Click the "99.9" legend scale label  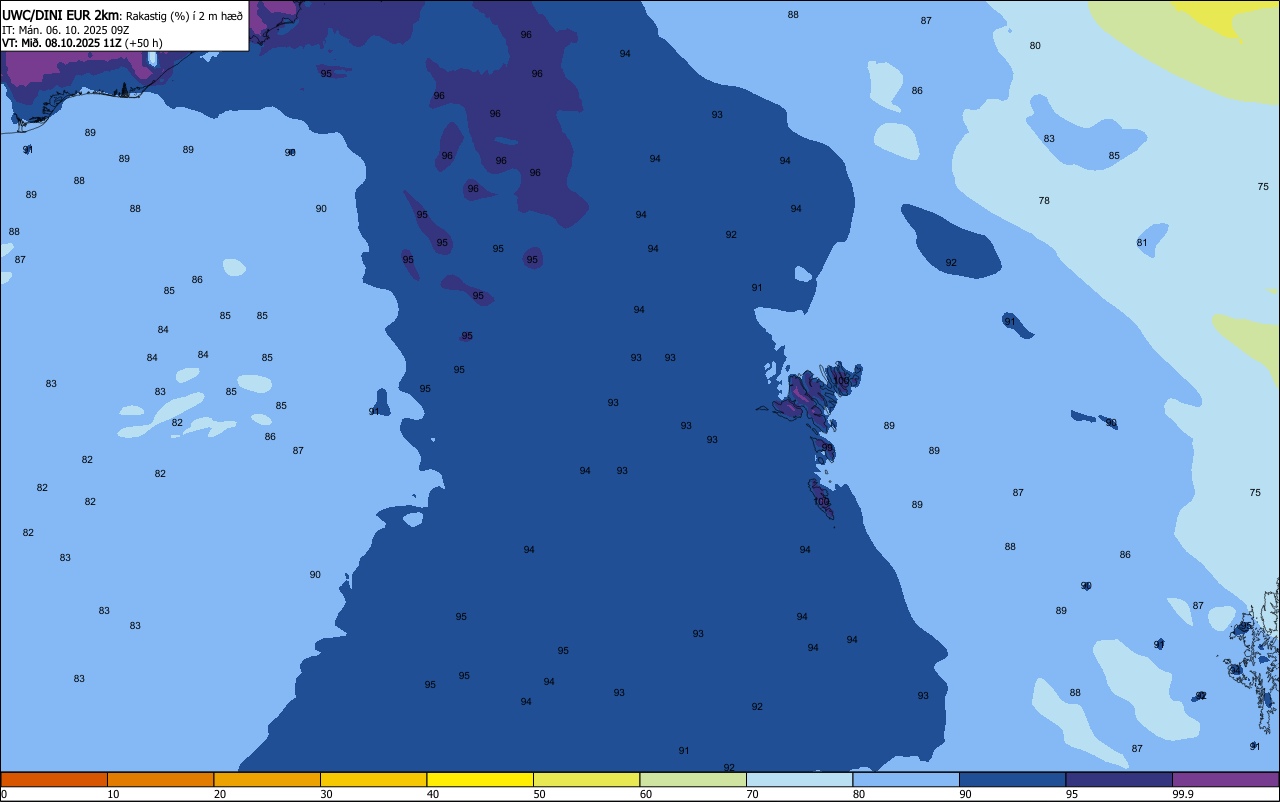1182,794
